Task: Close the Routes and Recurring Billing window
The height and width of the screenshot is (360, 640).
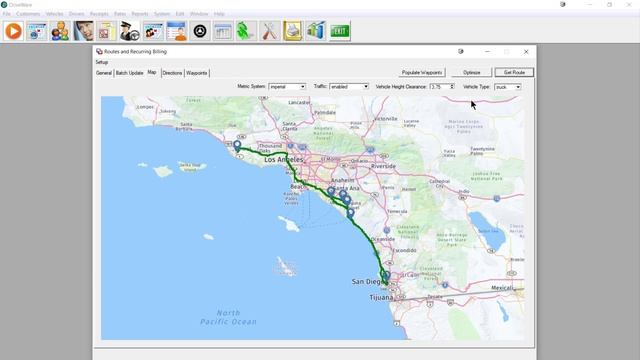Action: (x=526, y=51)
